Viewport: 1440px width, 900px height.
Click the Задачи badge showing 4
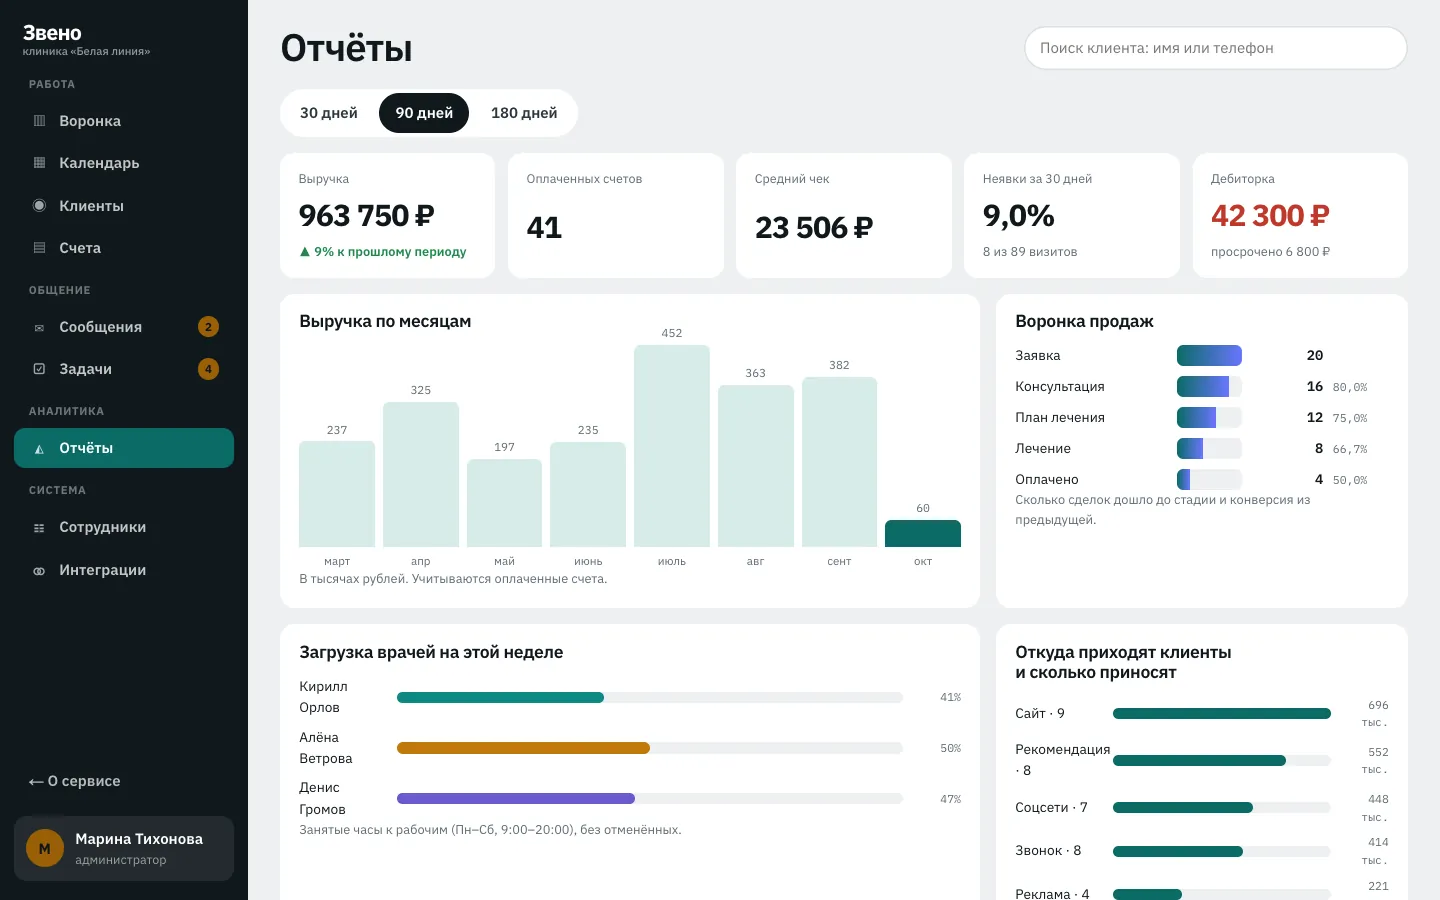coord(208,369)
